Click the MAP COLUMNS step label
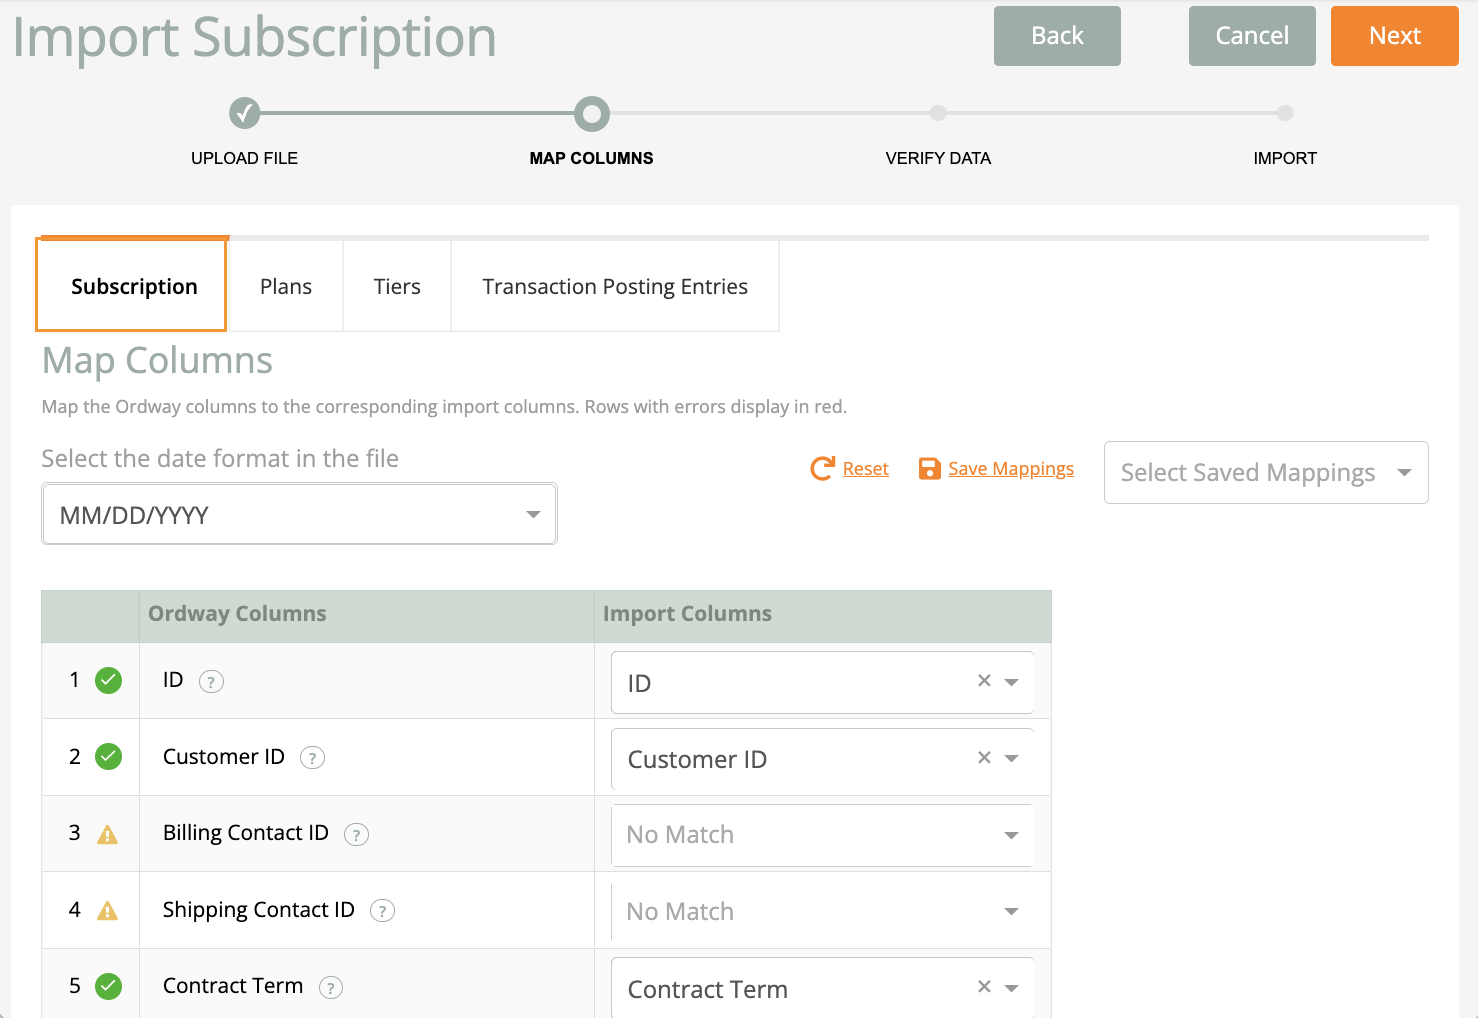The width and height of the screenshot is (1478, 1018). [592, 158]
